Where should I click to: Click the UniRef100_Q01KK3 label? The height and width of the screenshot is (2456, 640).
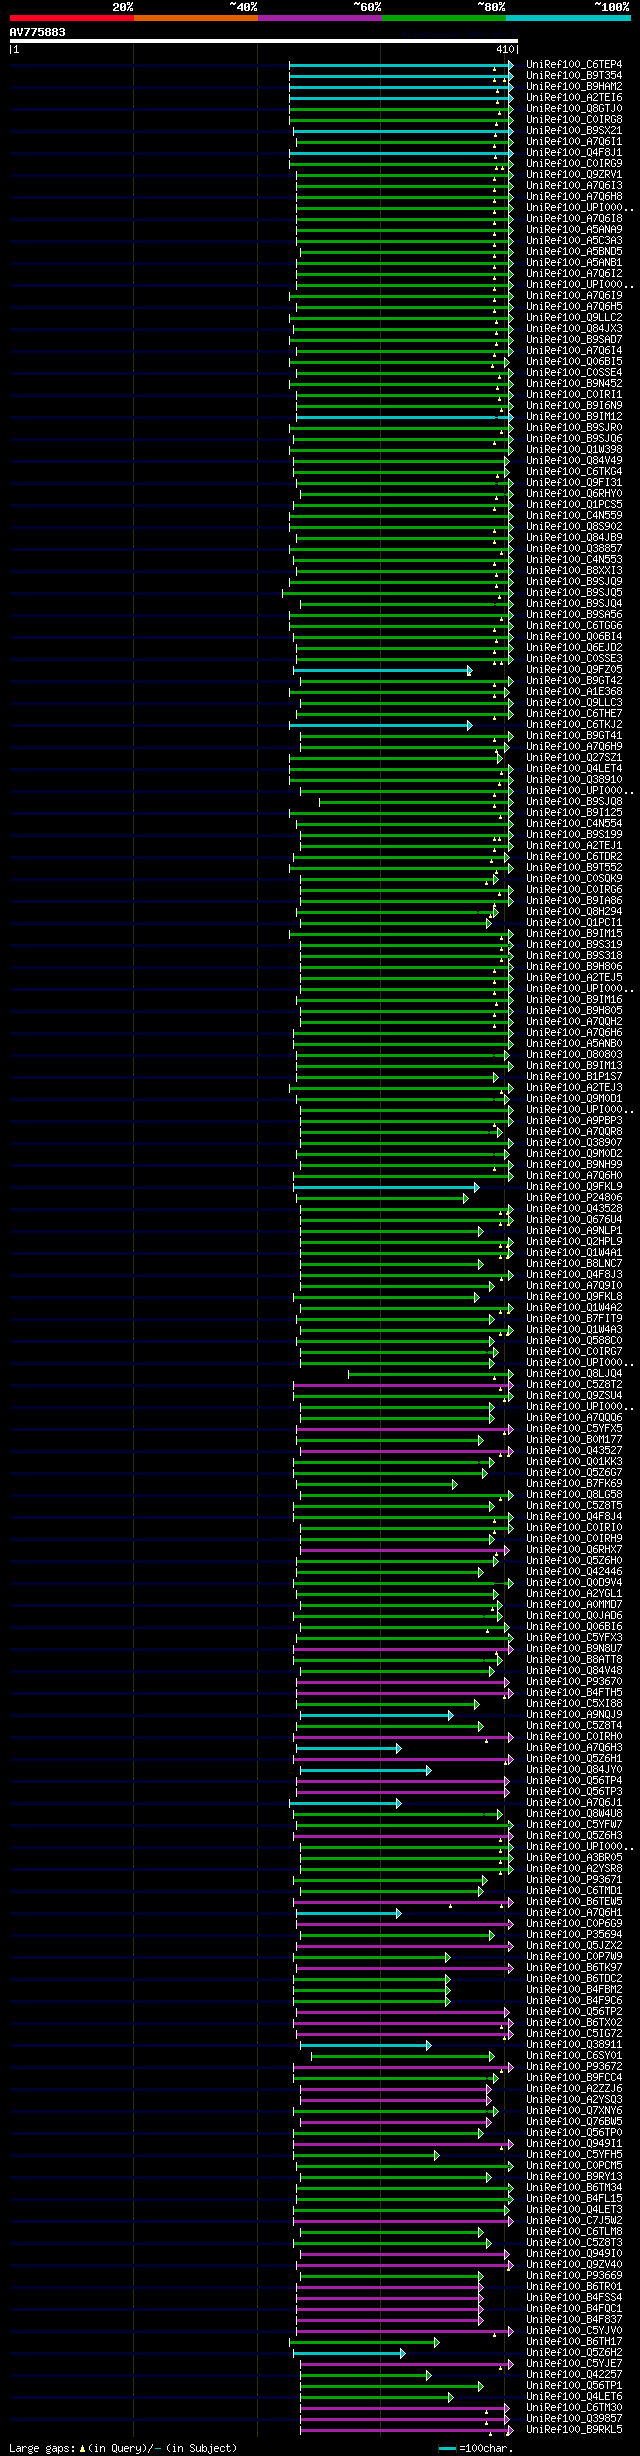tap(574, 1462)
